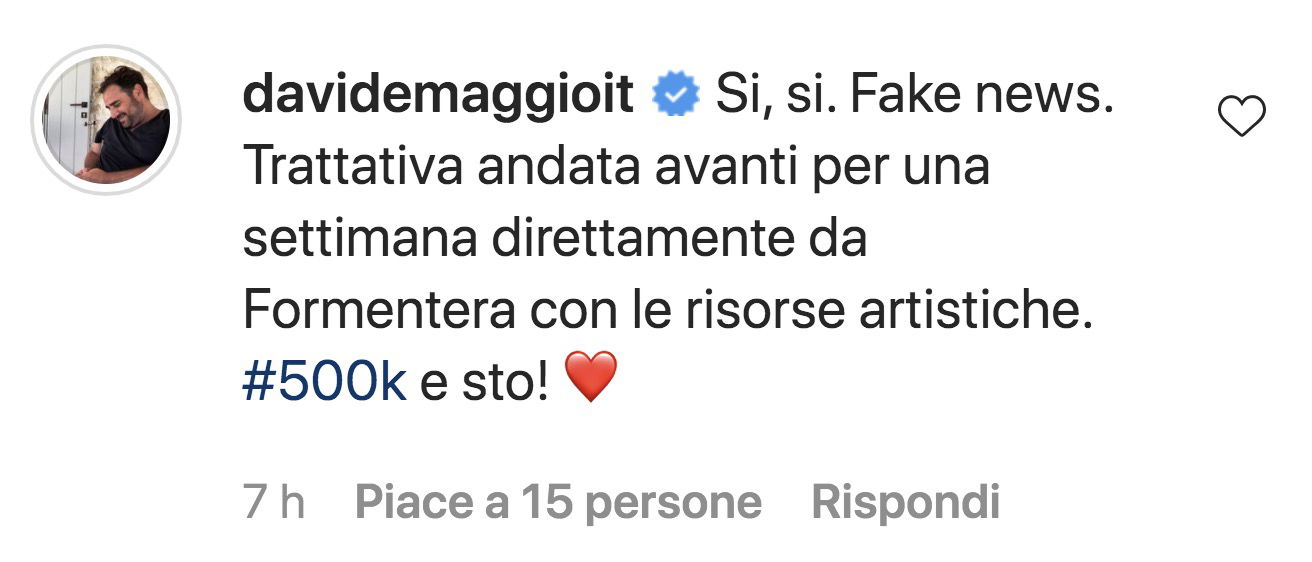1312x562 pixels.
Task: Reply to the comment with Rispondi
Action: (906, 503)
